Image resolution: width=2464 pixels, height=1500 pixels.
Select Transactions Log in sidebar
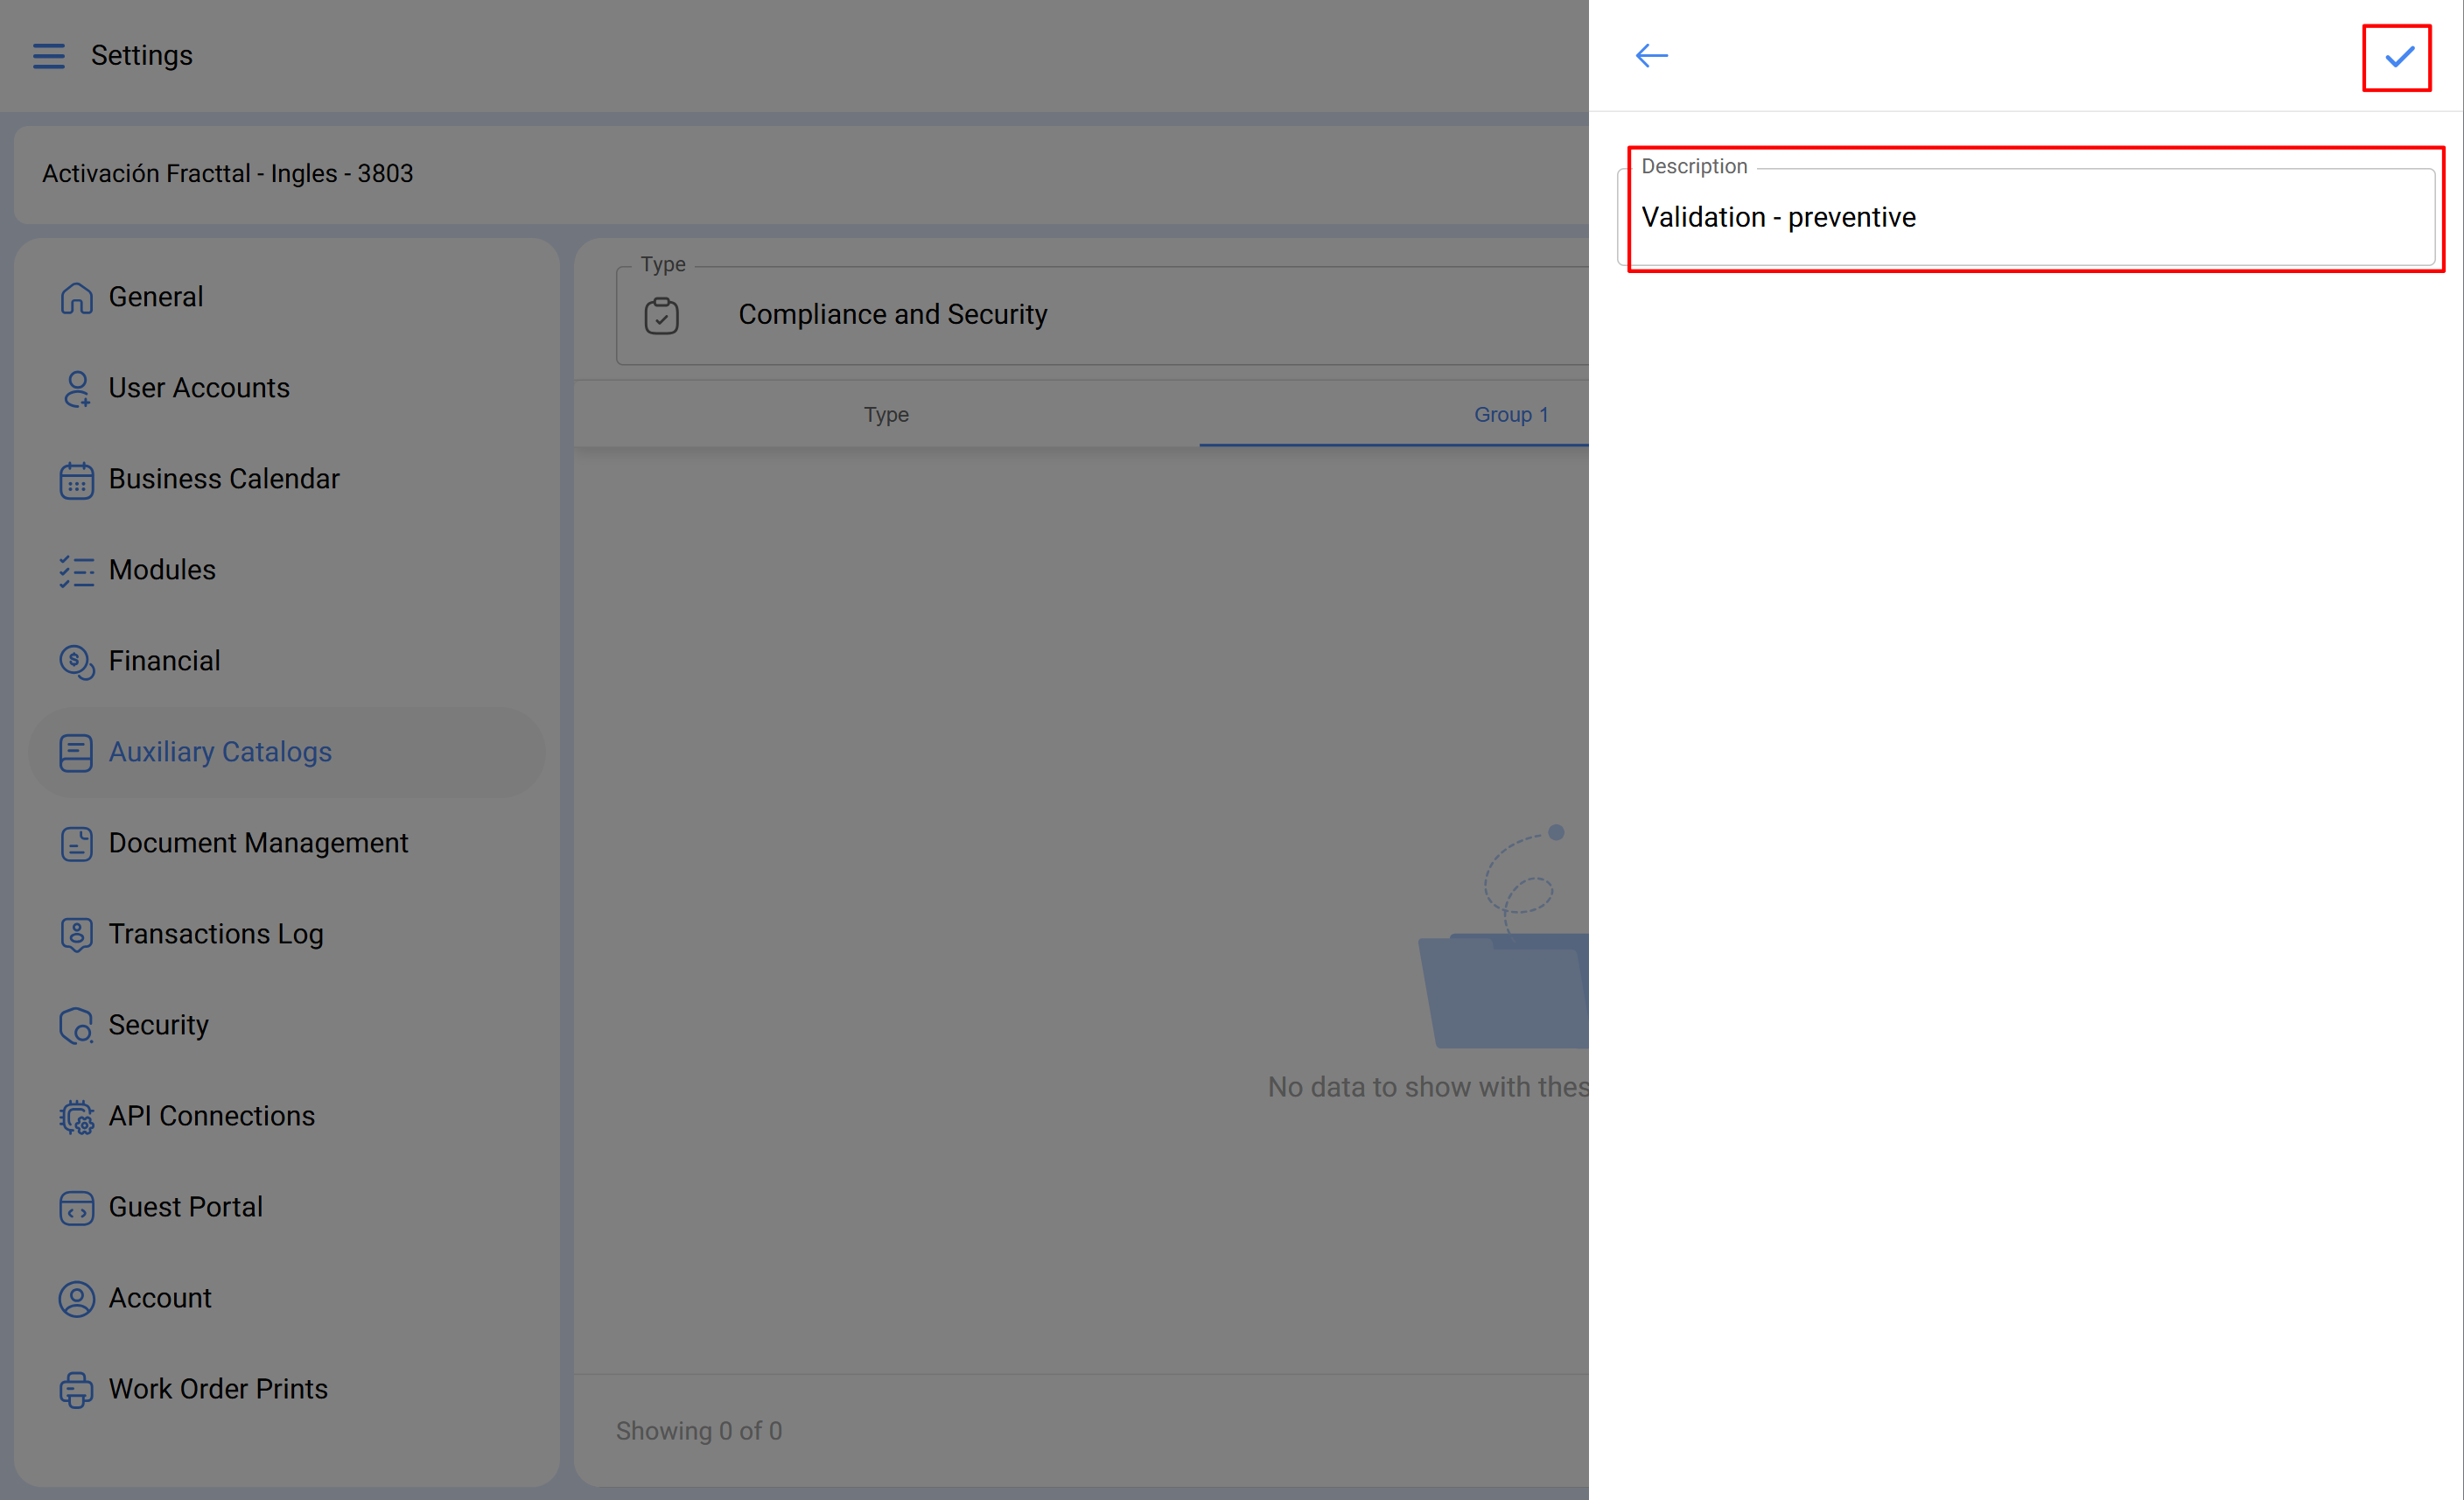[x=216, y=934]
